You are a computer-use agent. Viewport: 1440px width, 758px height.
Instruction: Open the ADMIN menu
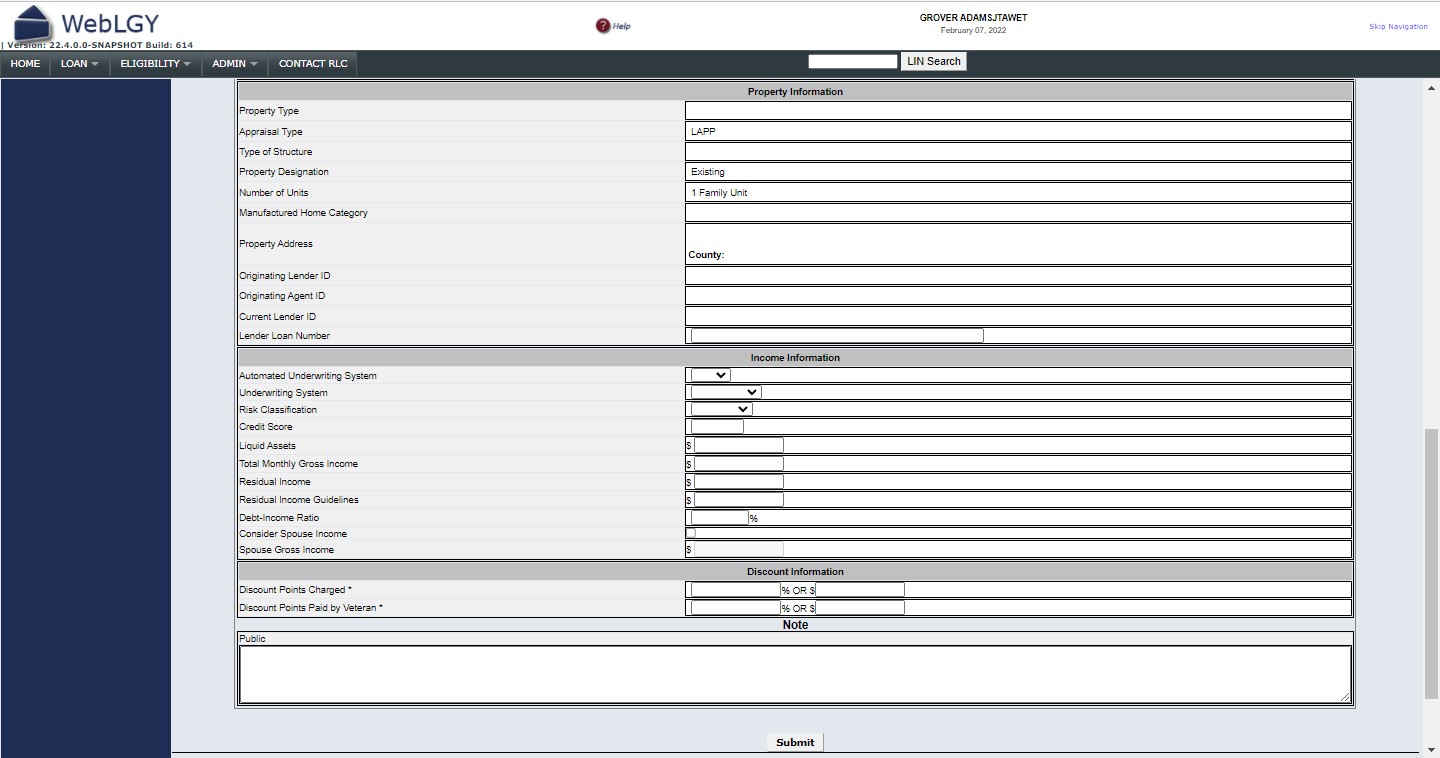[234, 64]
